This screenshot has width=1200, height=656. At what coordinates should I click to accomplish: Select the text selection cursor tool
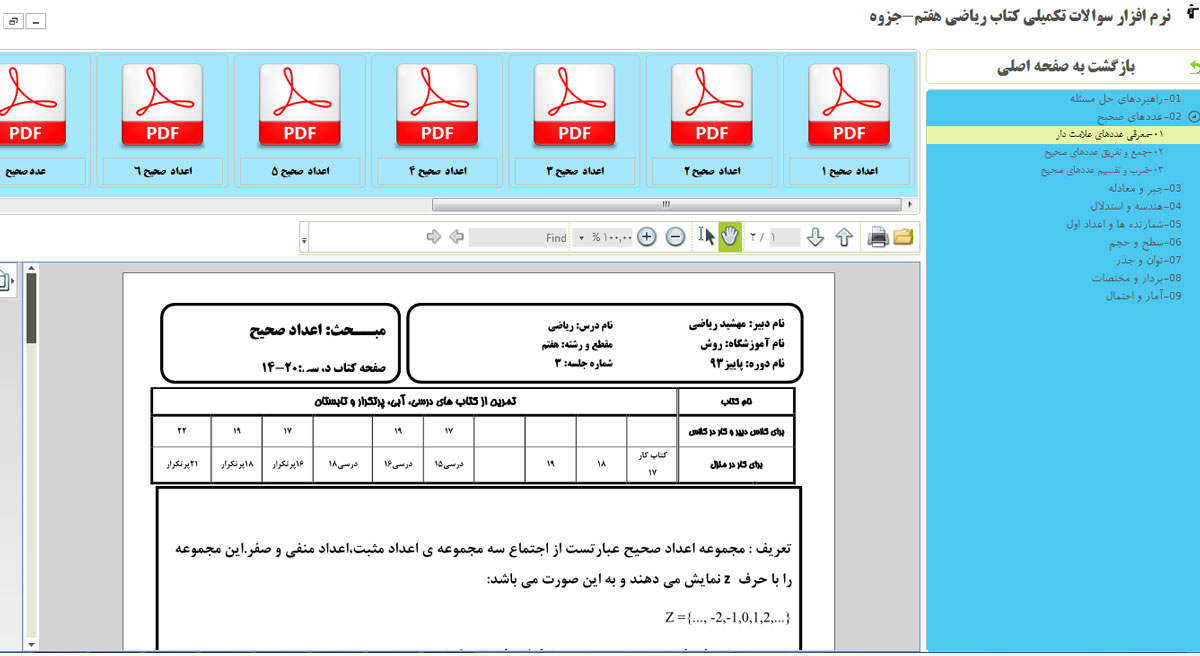click(x=706, y=237)
